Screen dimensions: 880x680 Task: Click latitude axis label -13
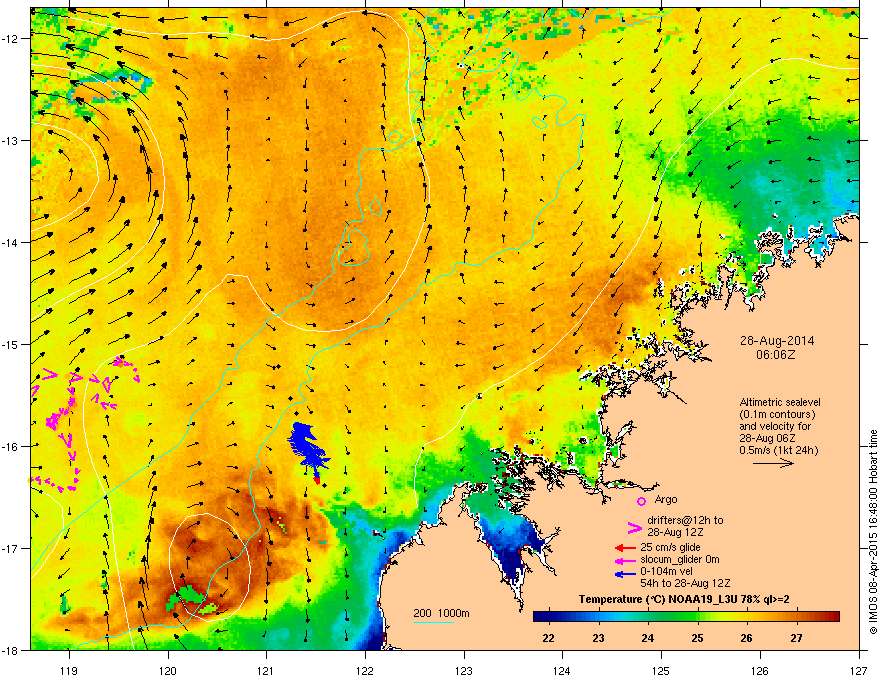tap(11, 140)
